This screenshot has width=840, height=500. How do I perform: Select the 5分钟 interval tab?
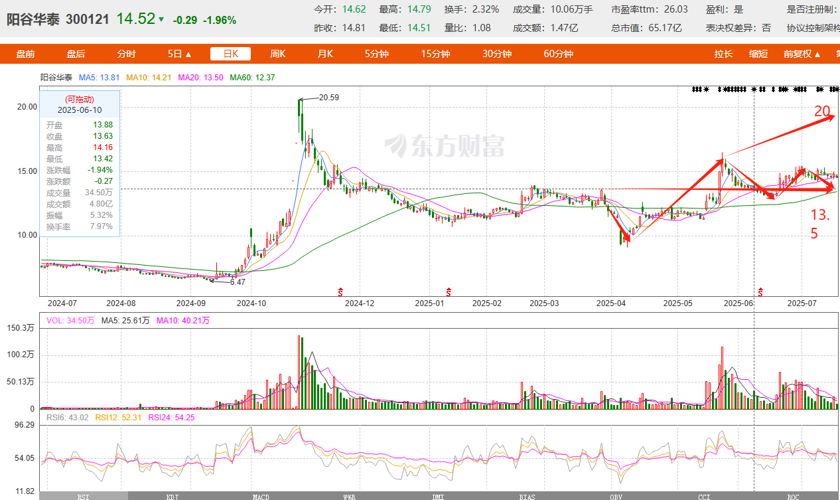pos(377,54)
